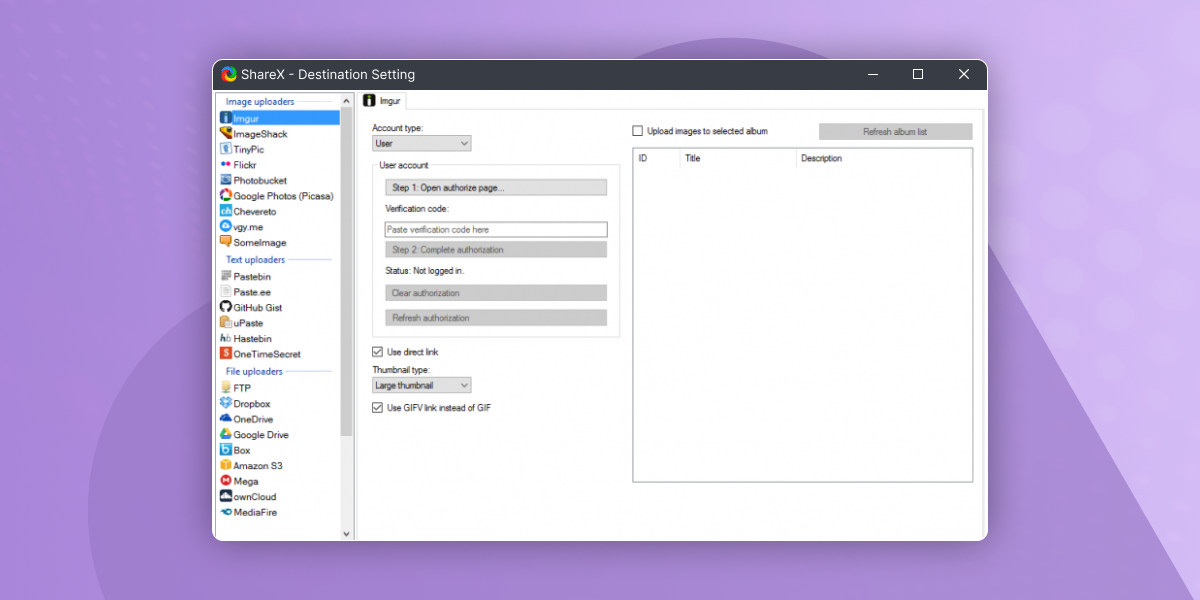This screenshot has width=1200, height=600.
Task: Click the uploader list scrollbar thumb
Action: click(x=347, y=272)
